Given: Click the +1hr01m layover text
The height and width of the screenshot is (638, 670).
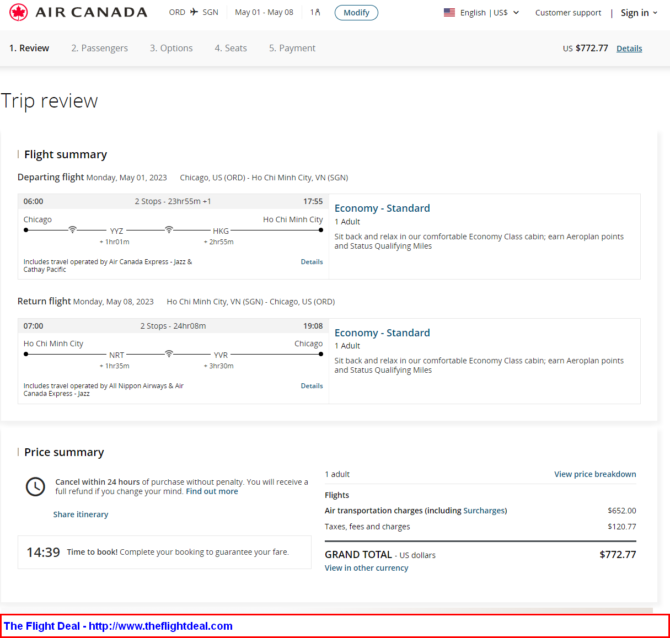Looking at the screenshot, I should (115, 242).
